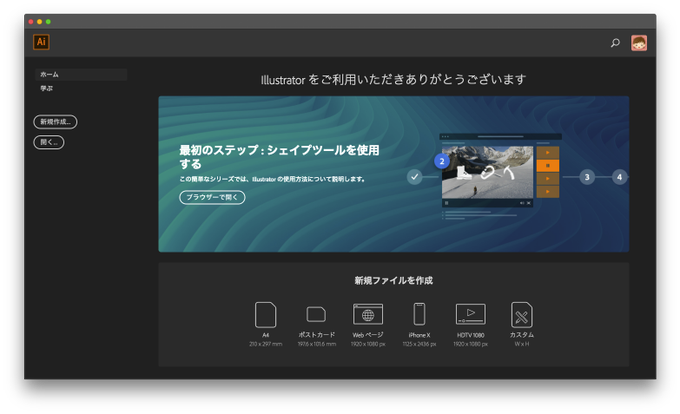Click the 開く button in the sidebar

(x=49, y=142)
